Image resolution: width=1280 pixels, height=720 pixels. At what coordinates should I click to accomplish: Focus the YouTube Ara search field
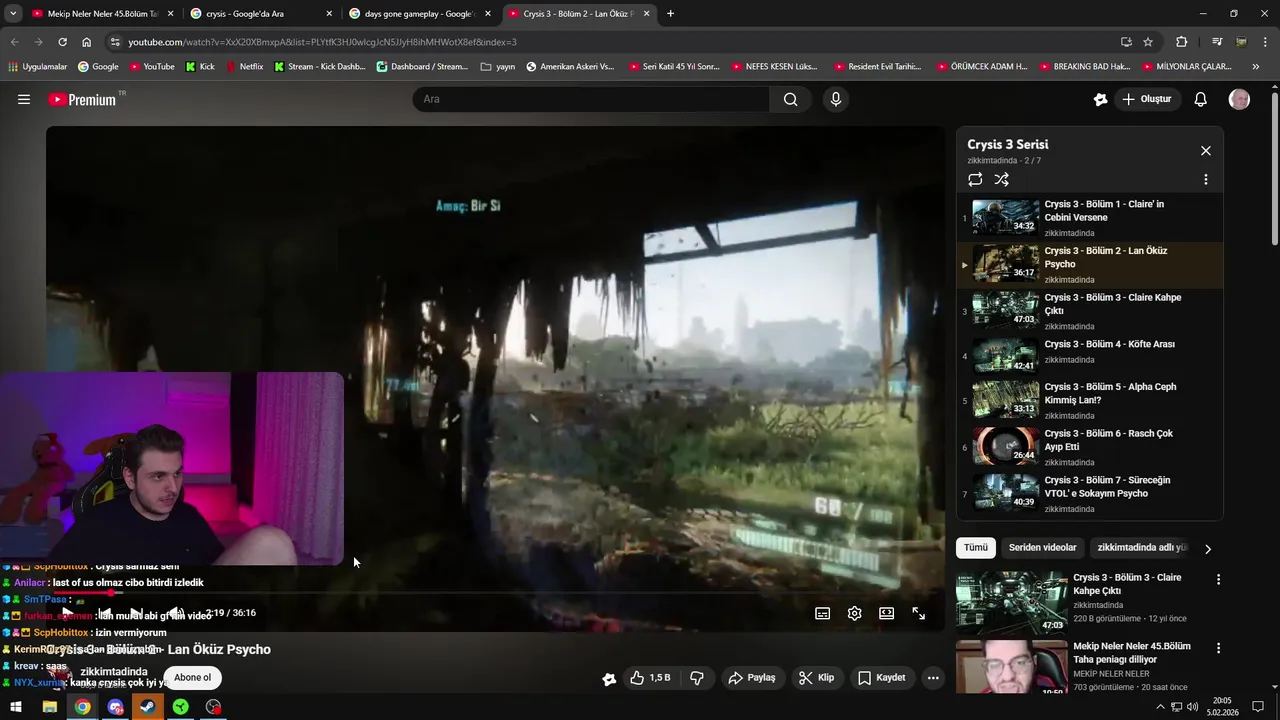click(590, 99)
